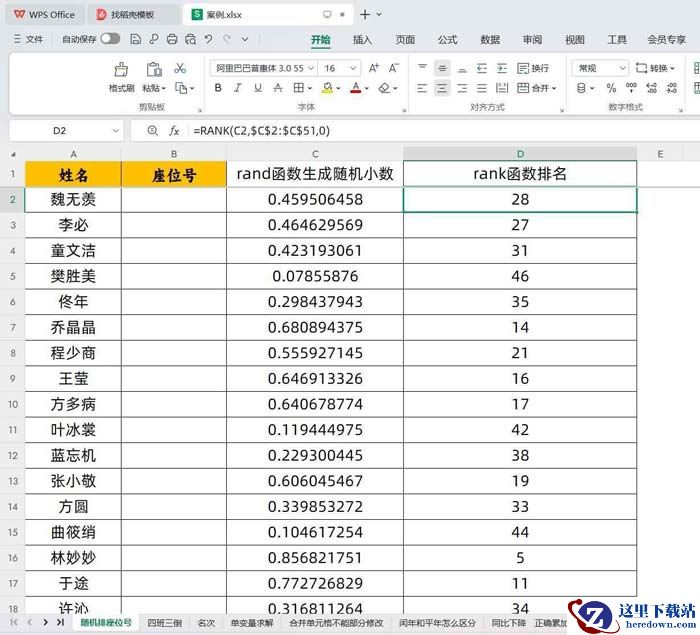This screenshot has width=700, height=635.
Task: Click the Italic I icon
Action: tap(237, 89)
